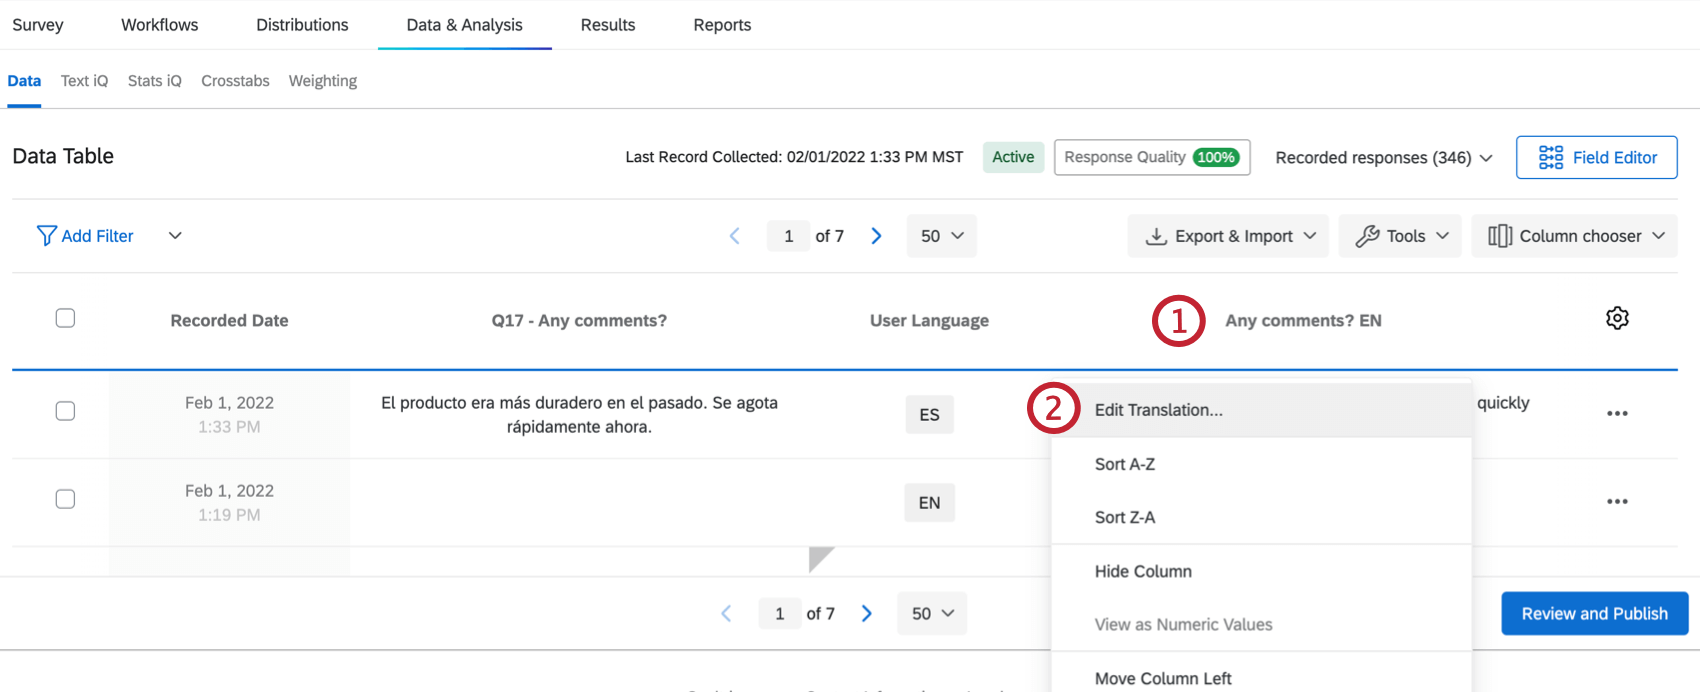This screenshot has width=1700, height=692.
Task: Go to next page using bottom arrow
Action: pyautogui.click(x=867, y=614)
